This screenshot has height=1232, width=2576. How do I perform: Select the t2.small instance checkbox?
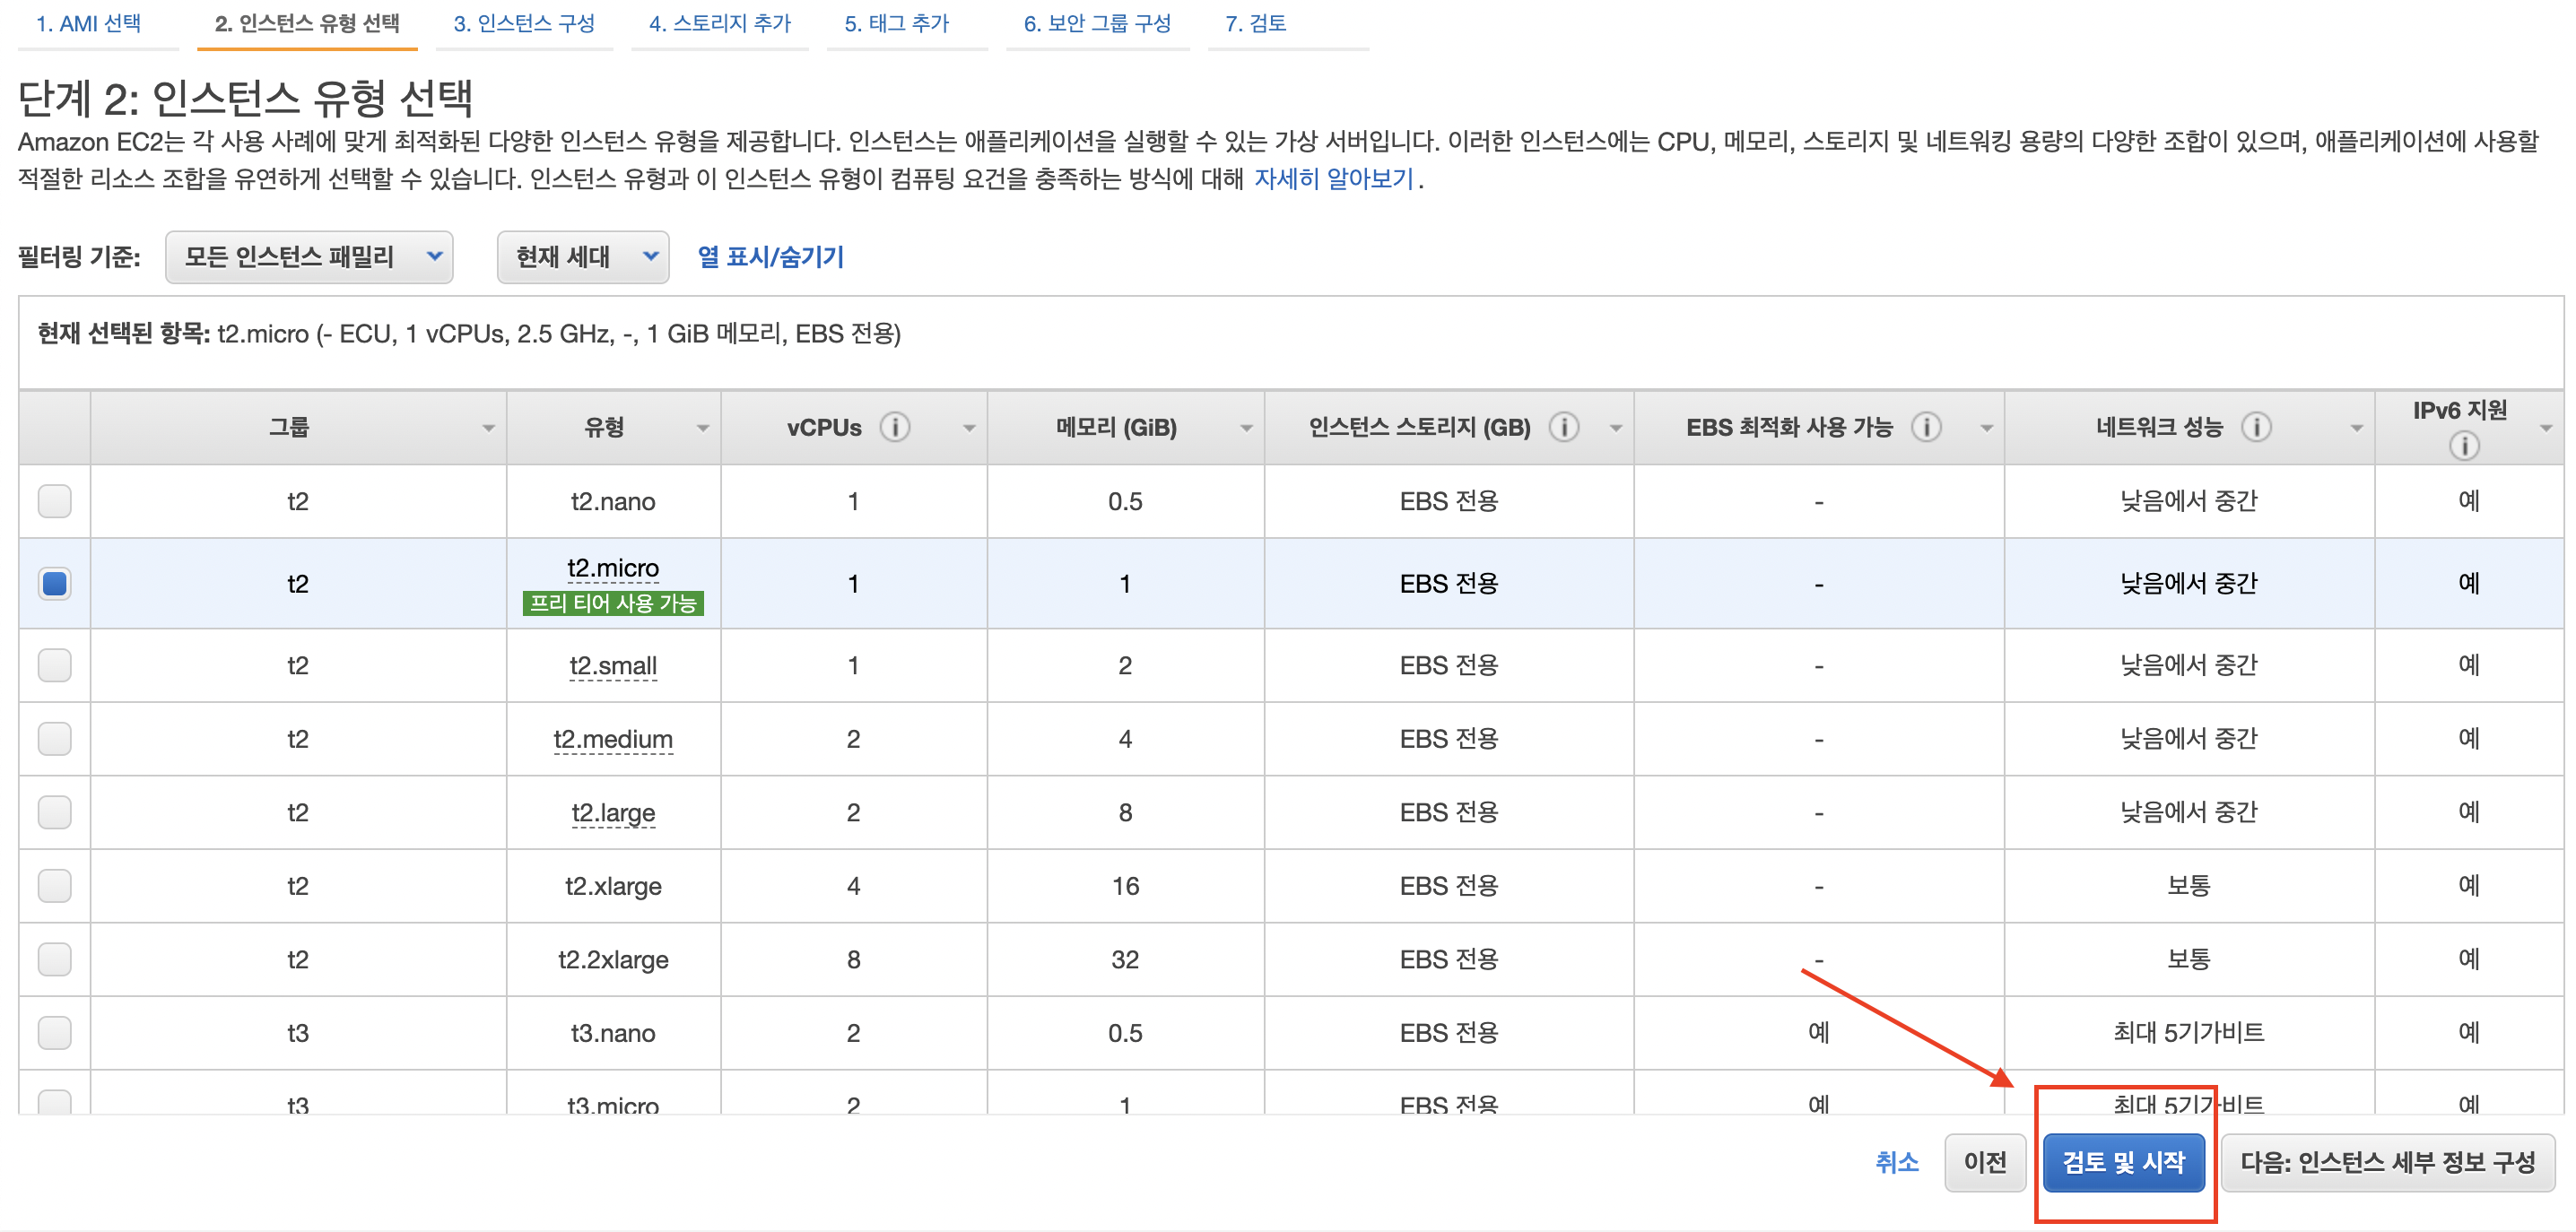pos(55,665)
